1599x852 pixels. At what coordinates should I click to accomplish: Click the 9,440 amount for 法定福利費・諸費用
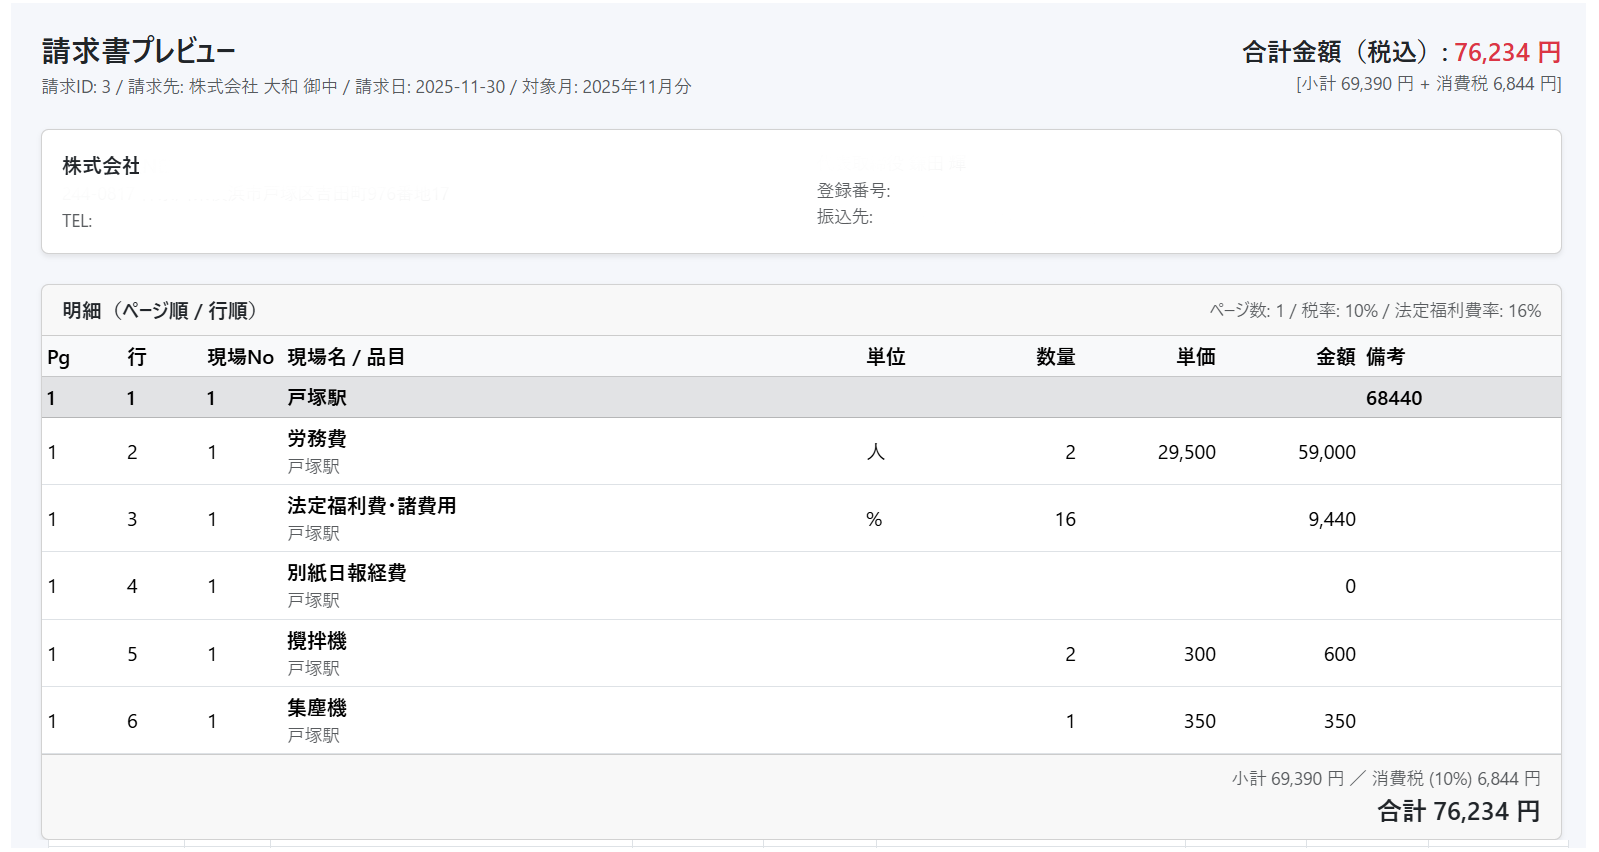pyautogui.click(x=1331, y=519)
